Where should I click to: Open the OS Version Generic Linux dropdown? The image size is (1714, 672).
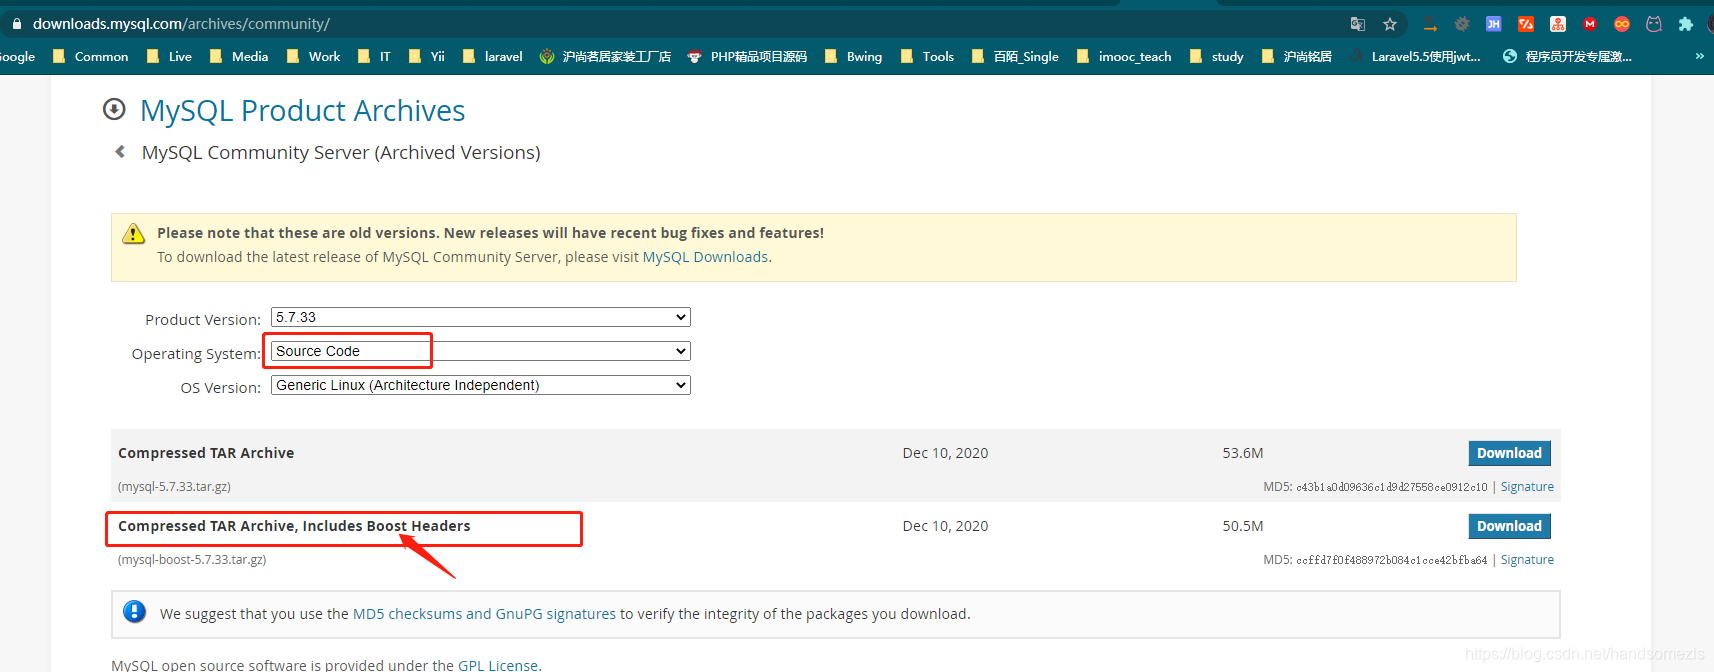481,385
